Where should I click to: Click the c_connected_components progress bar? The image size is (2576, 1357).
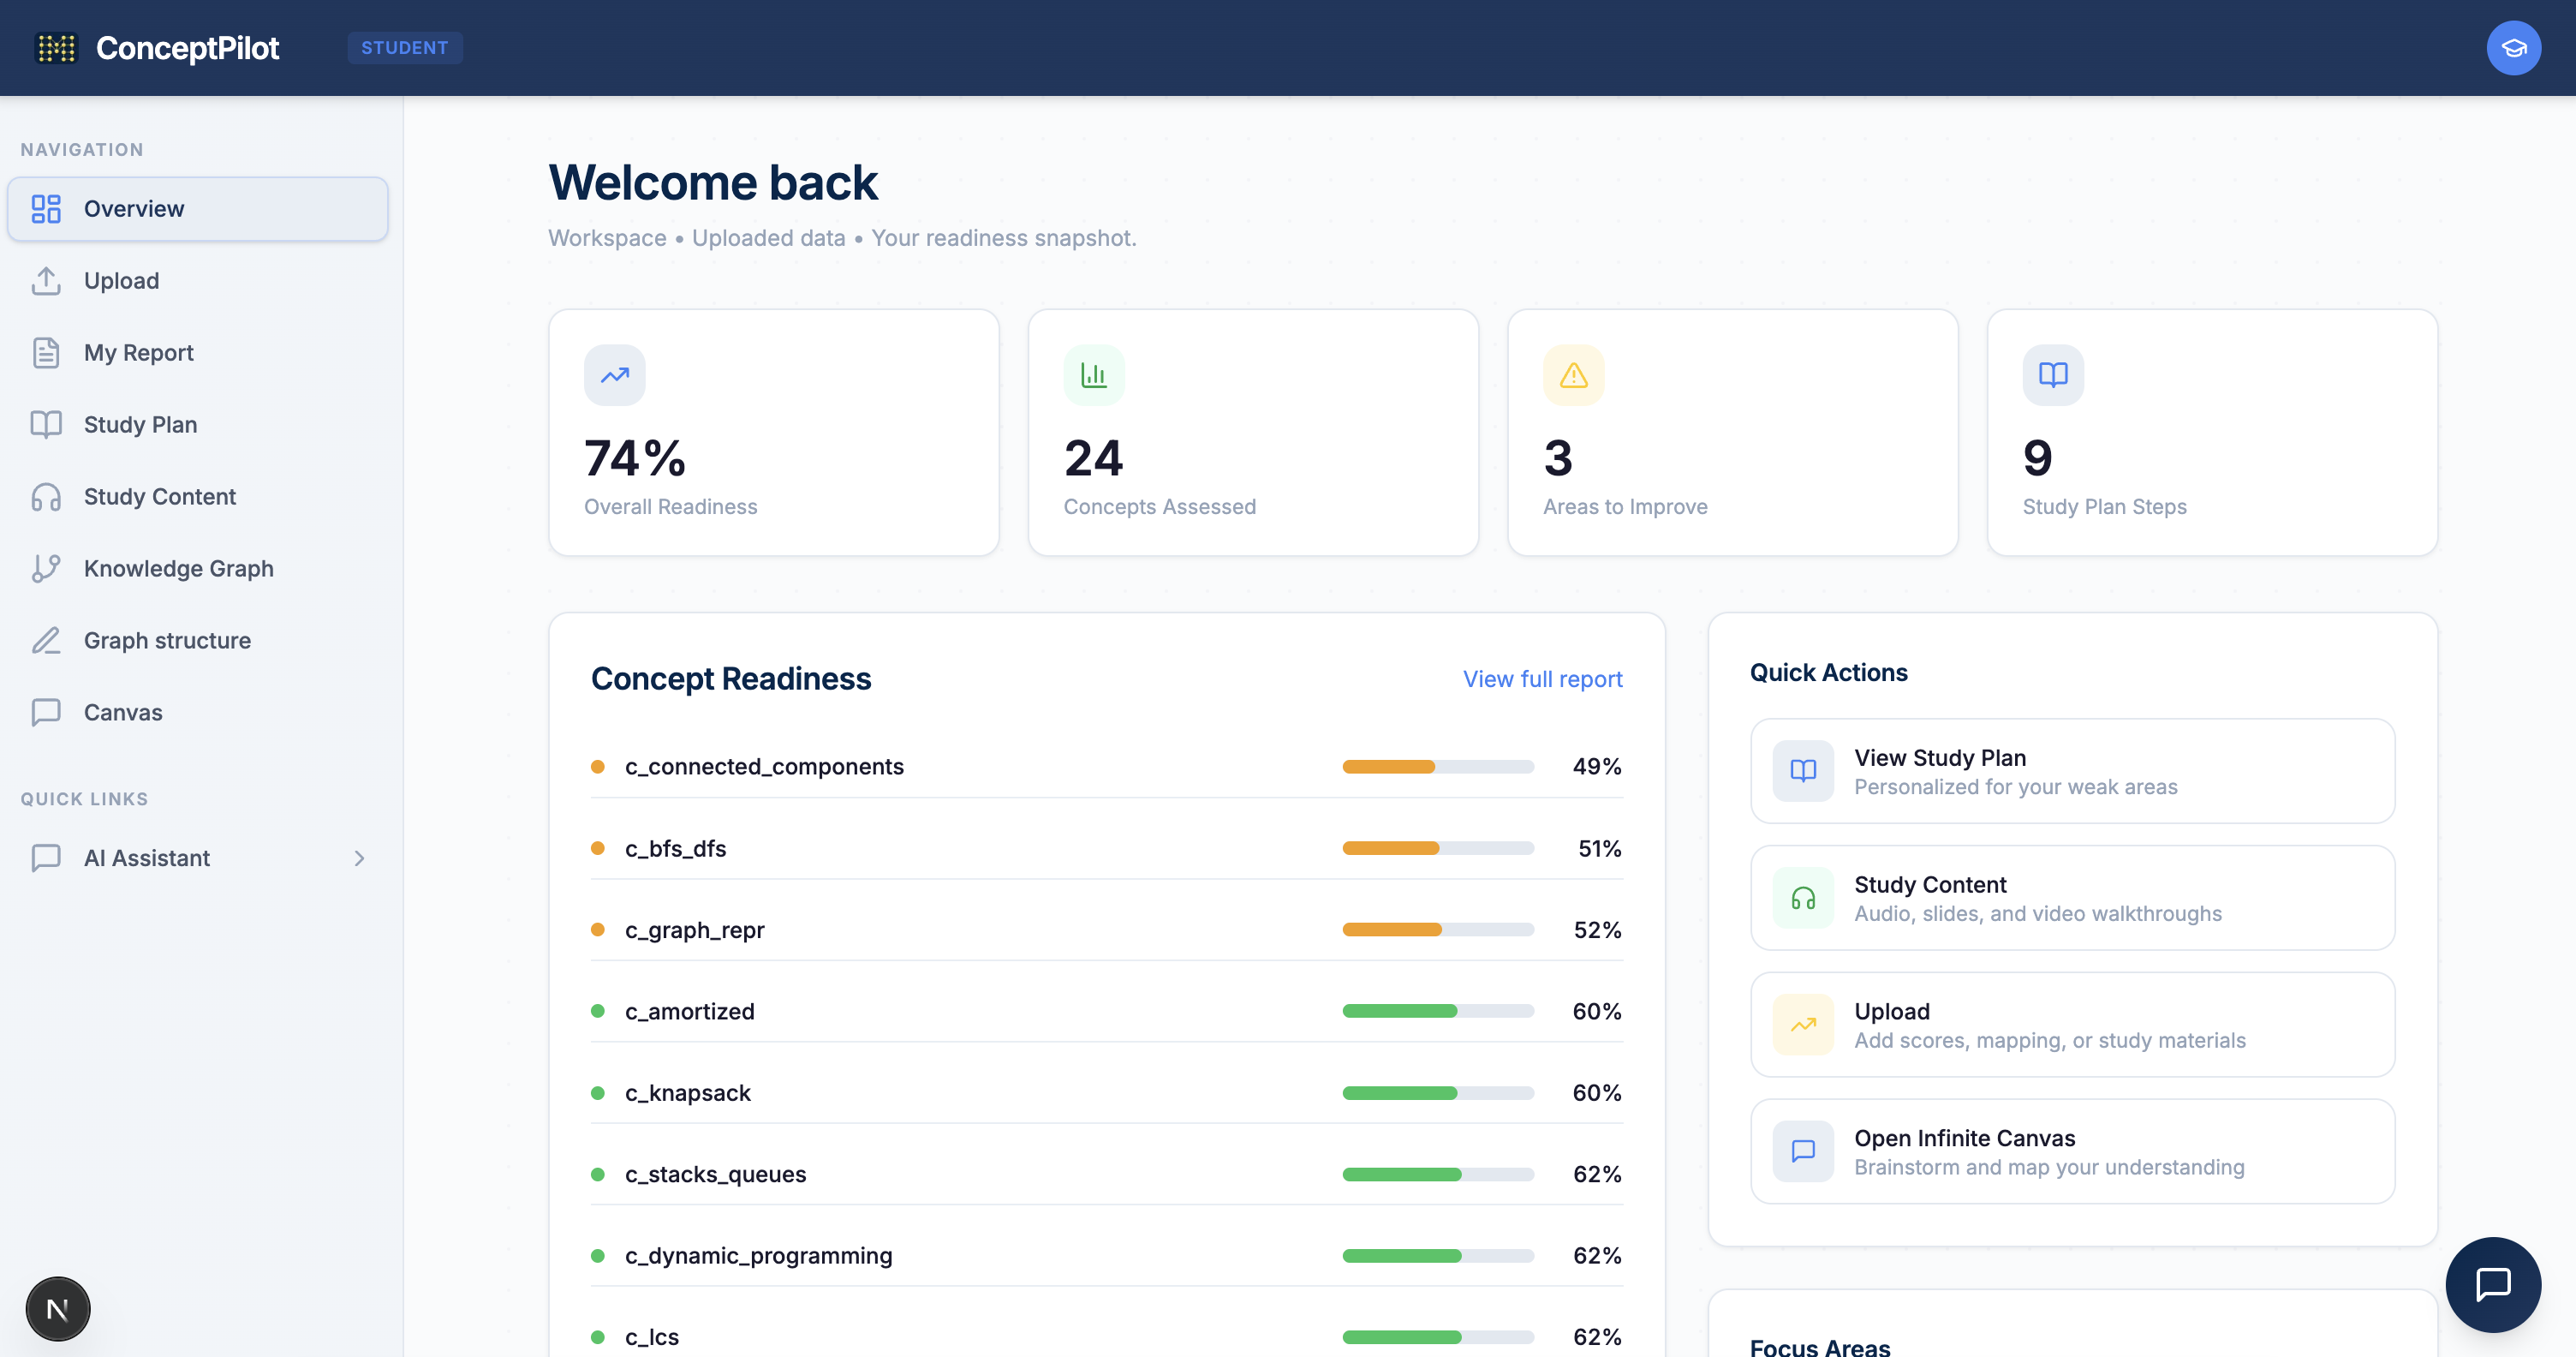pos(1437,767)
